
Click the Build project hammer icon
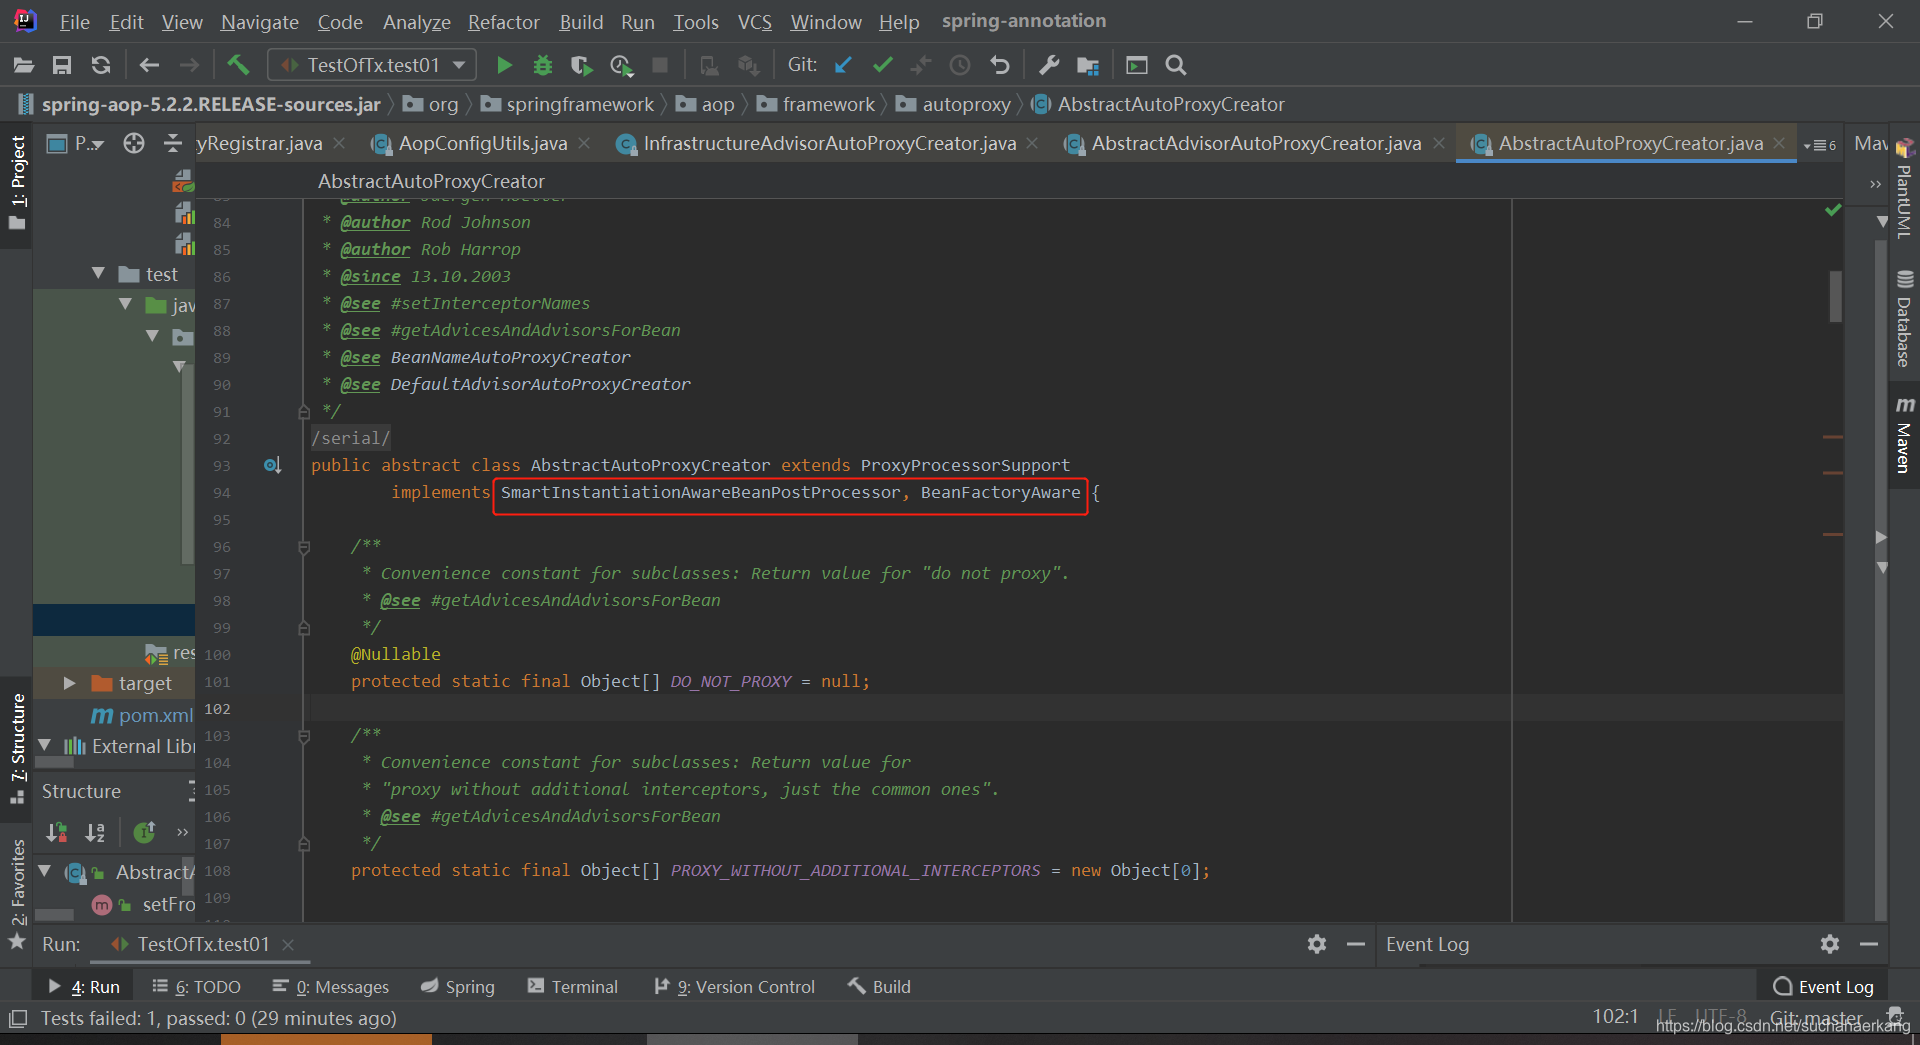point(238,65)
